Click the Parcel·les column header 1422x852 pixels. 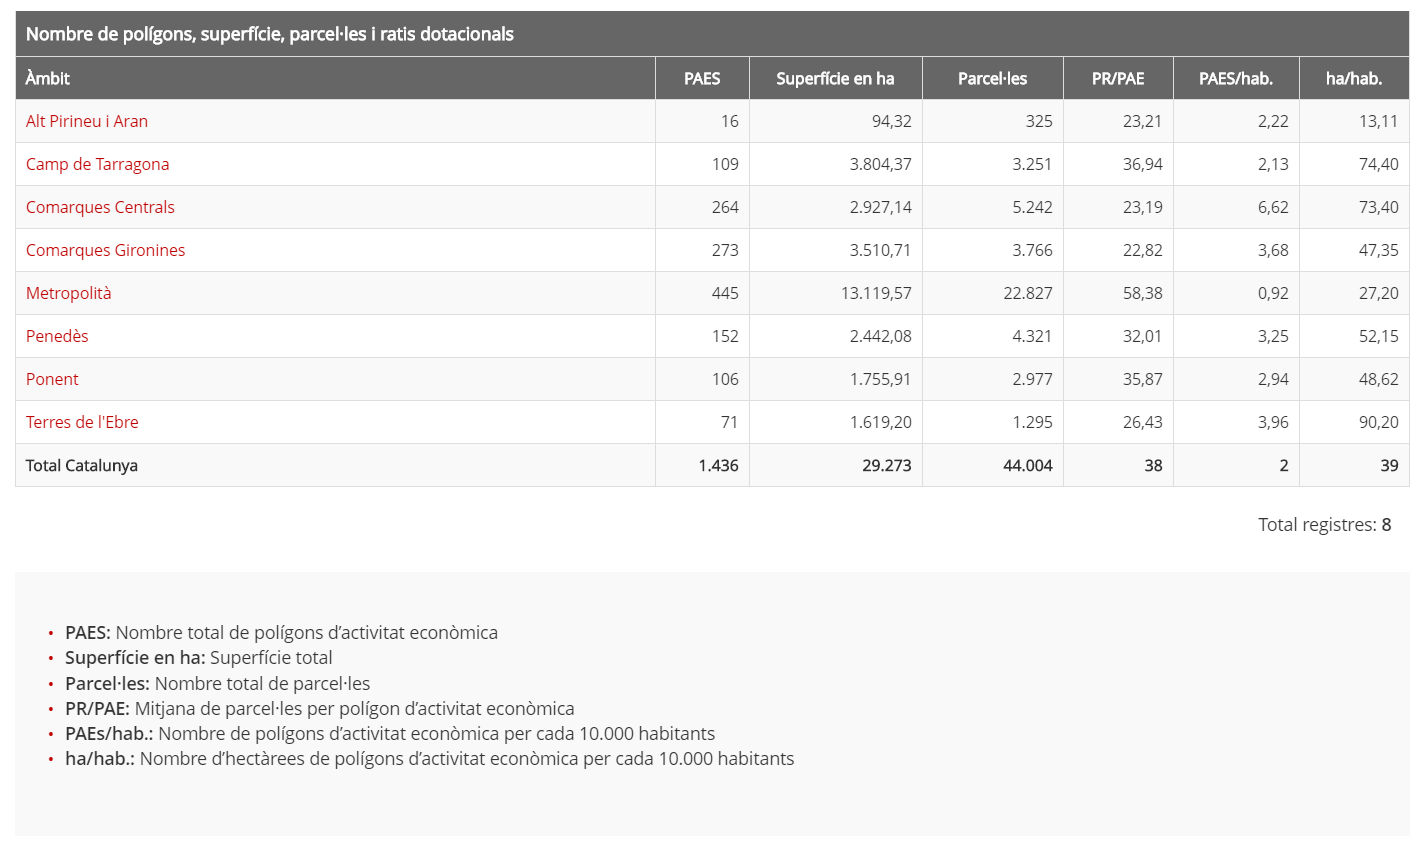pos(992,78)
